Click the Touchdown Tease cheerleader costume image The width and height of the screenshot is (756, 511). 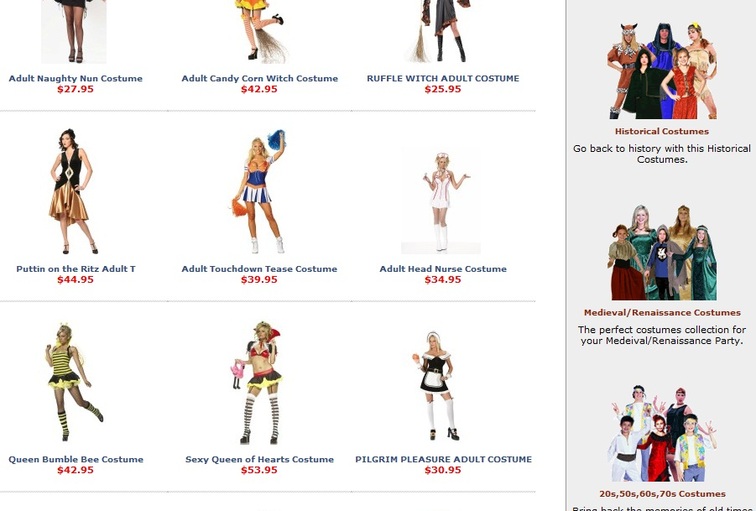[x=258, y=191]
